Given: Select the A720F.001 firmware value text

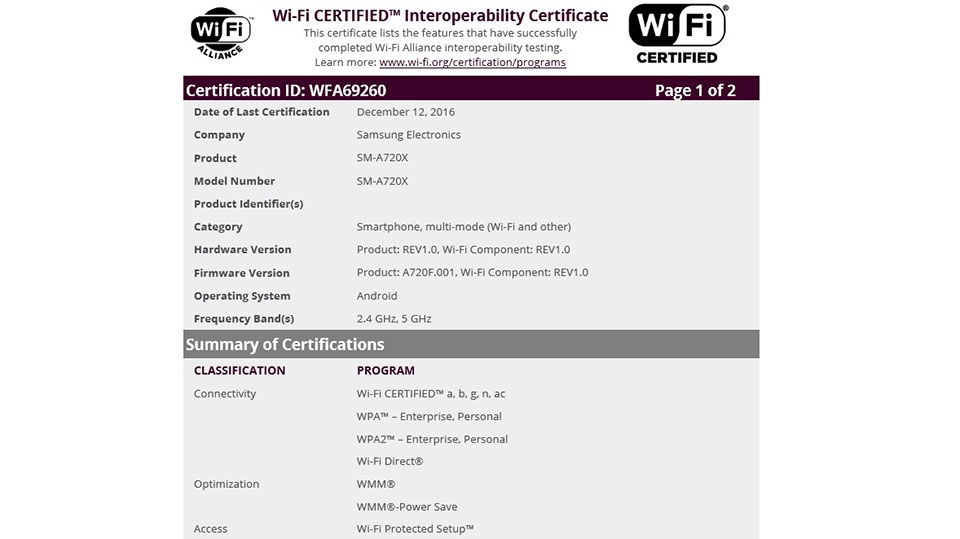Looking at the screenshot, I should point(472,273).
